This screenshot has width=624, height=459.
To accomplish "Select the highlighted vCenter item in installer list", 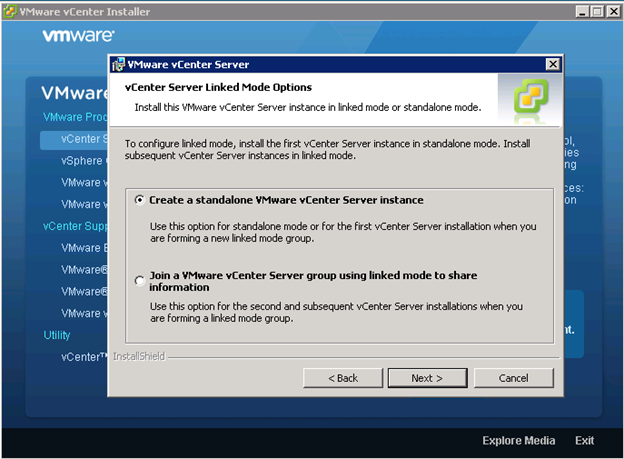I will (x=74, y=139).
